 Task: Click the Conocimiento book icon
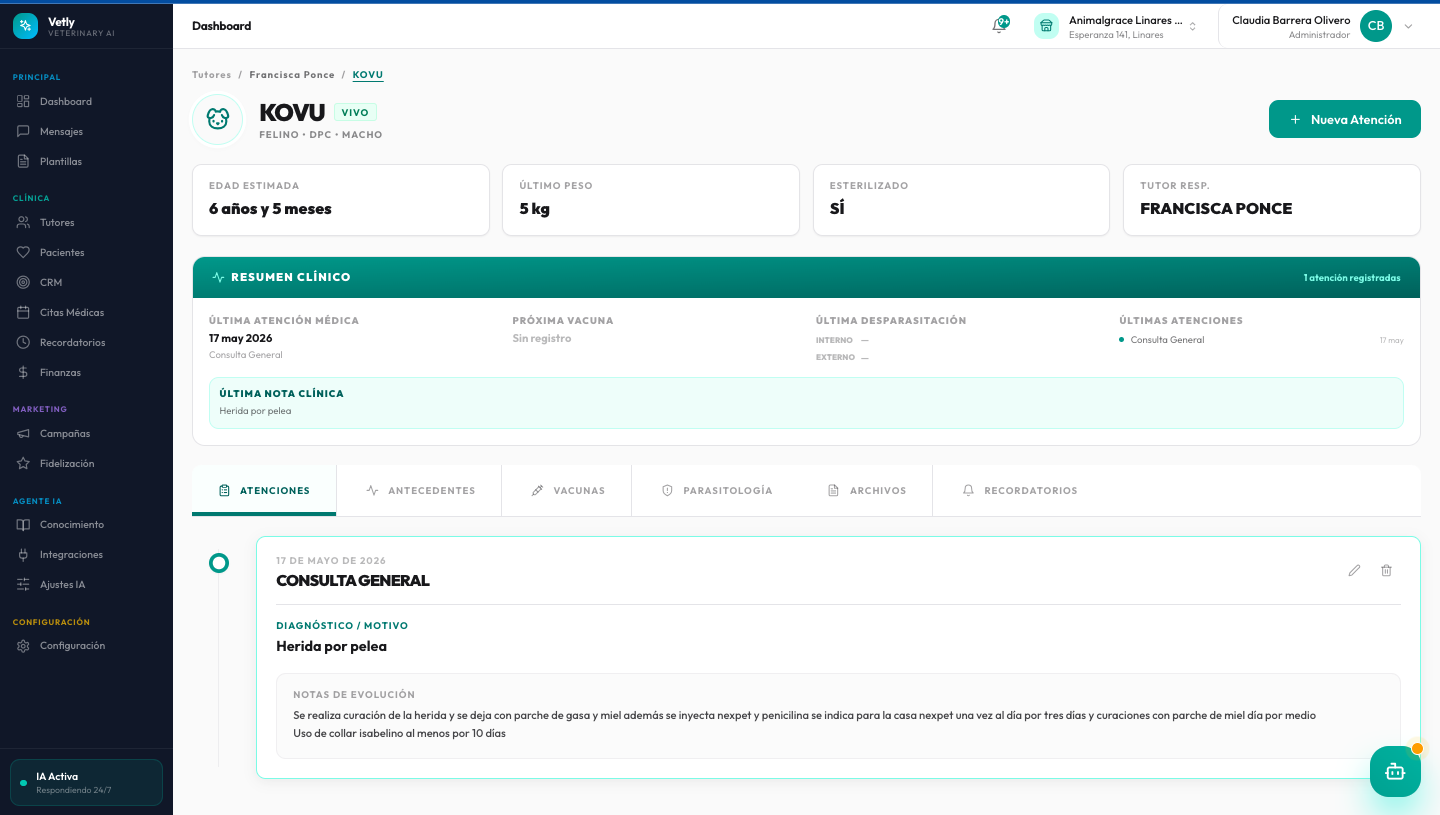[x=23, y=524]
